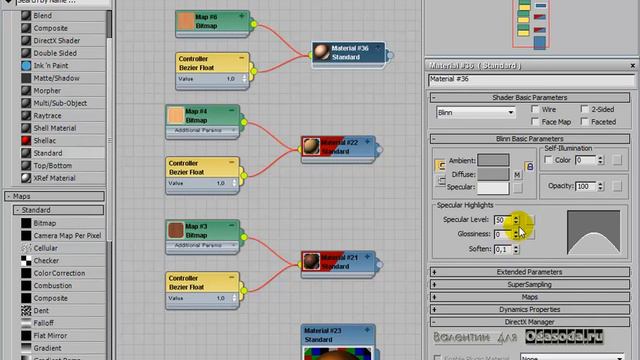Adjust the Soften spinner arrows

[x=516, y=249]
